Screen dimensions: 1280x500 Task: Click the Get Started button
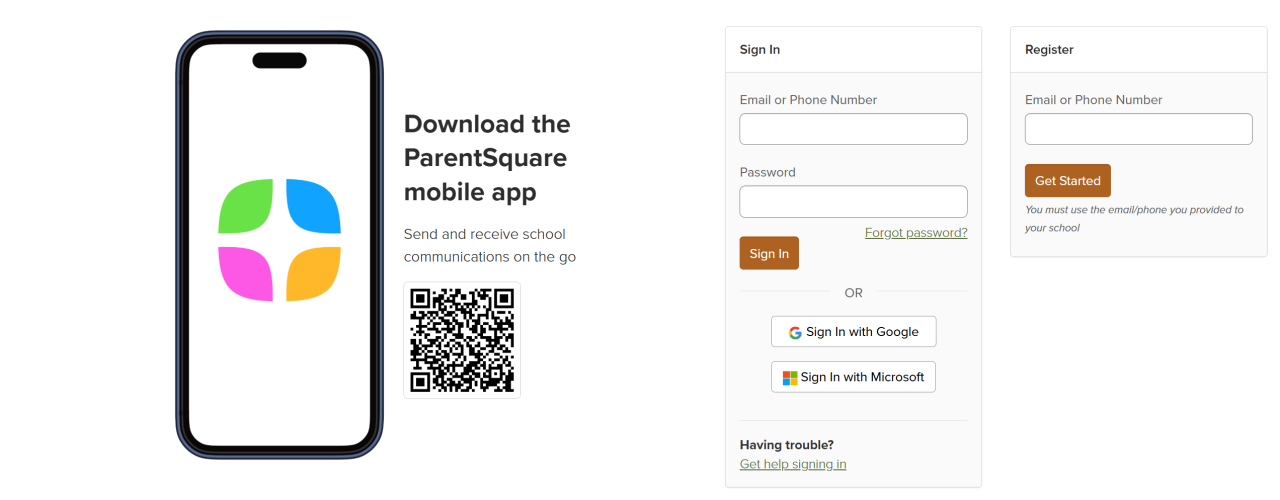coord(1067,181)
